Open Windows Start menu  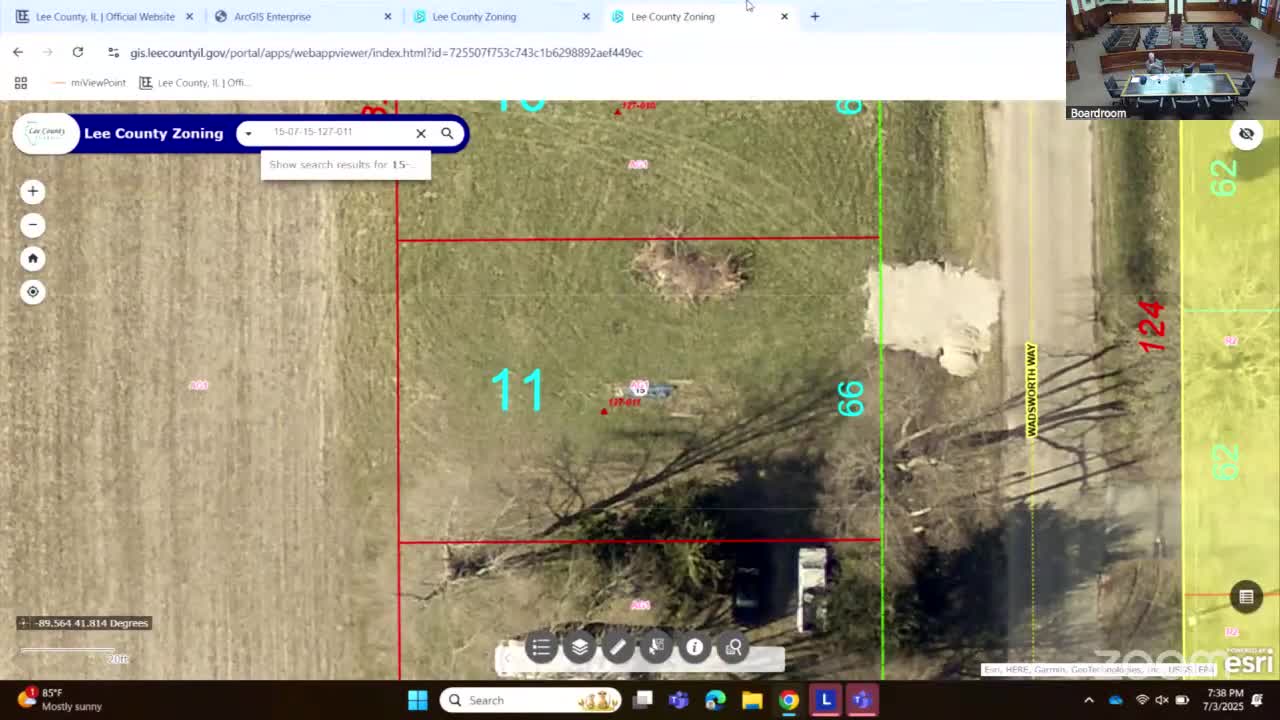(418, 700)
